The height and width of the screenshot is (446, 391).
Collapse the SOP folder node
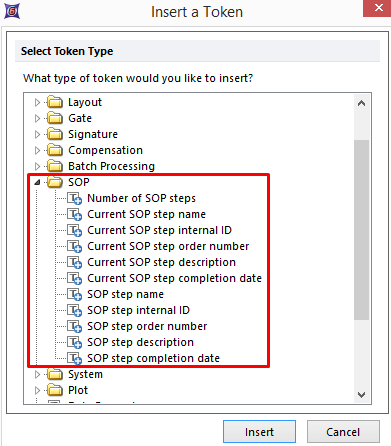pyautogui.click(x=37, y=182)
